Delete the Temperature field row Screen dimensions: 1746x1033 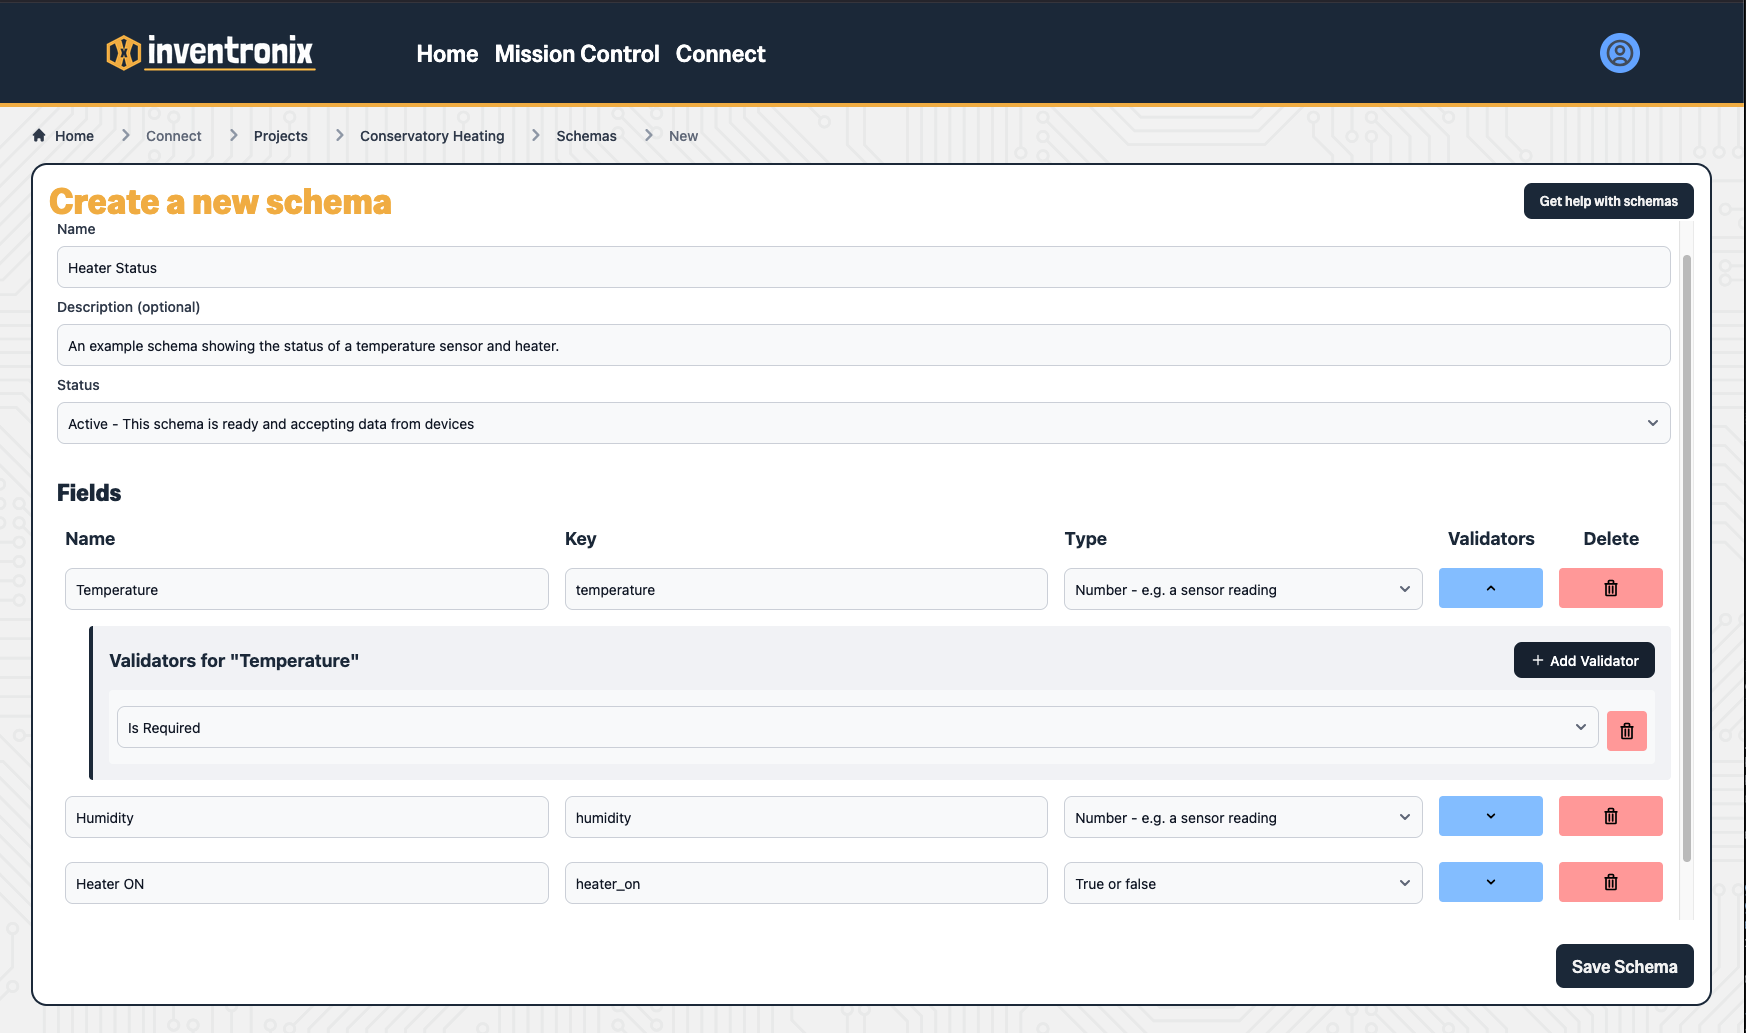click(x=1610, y=589)
